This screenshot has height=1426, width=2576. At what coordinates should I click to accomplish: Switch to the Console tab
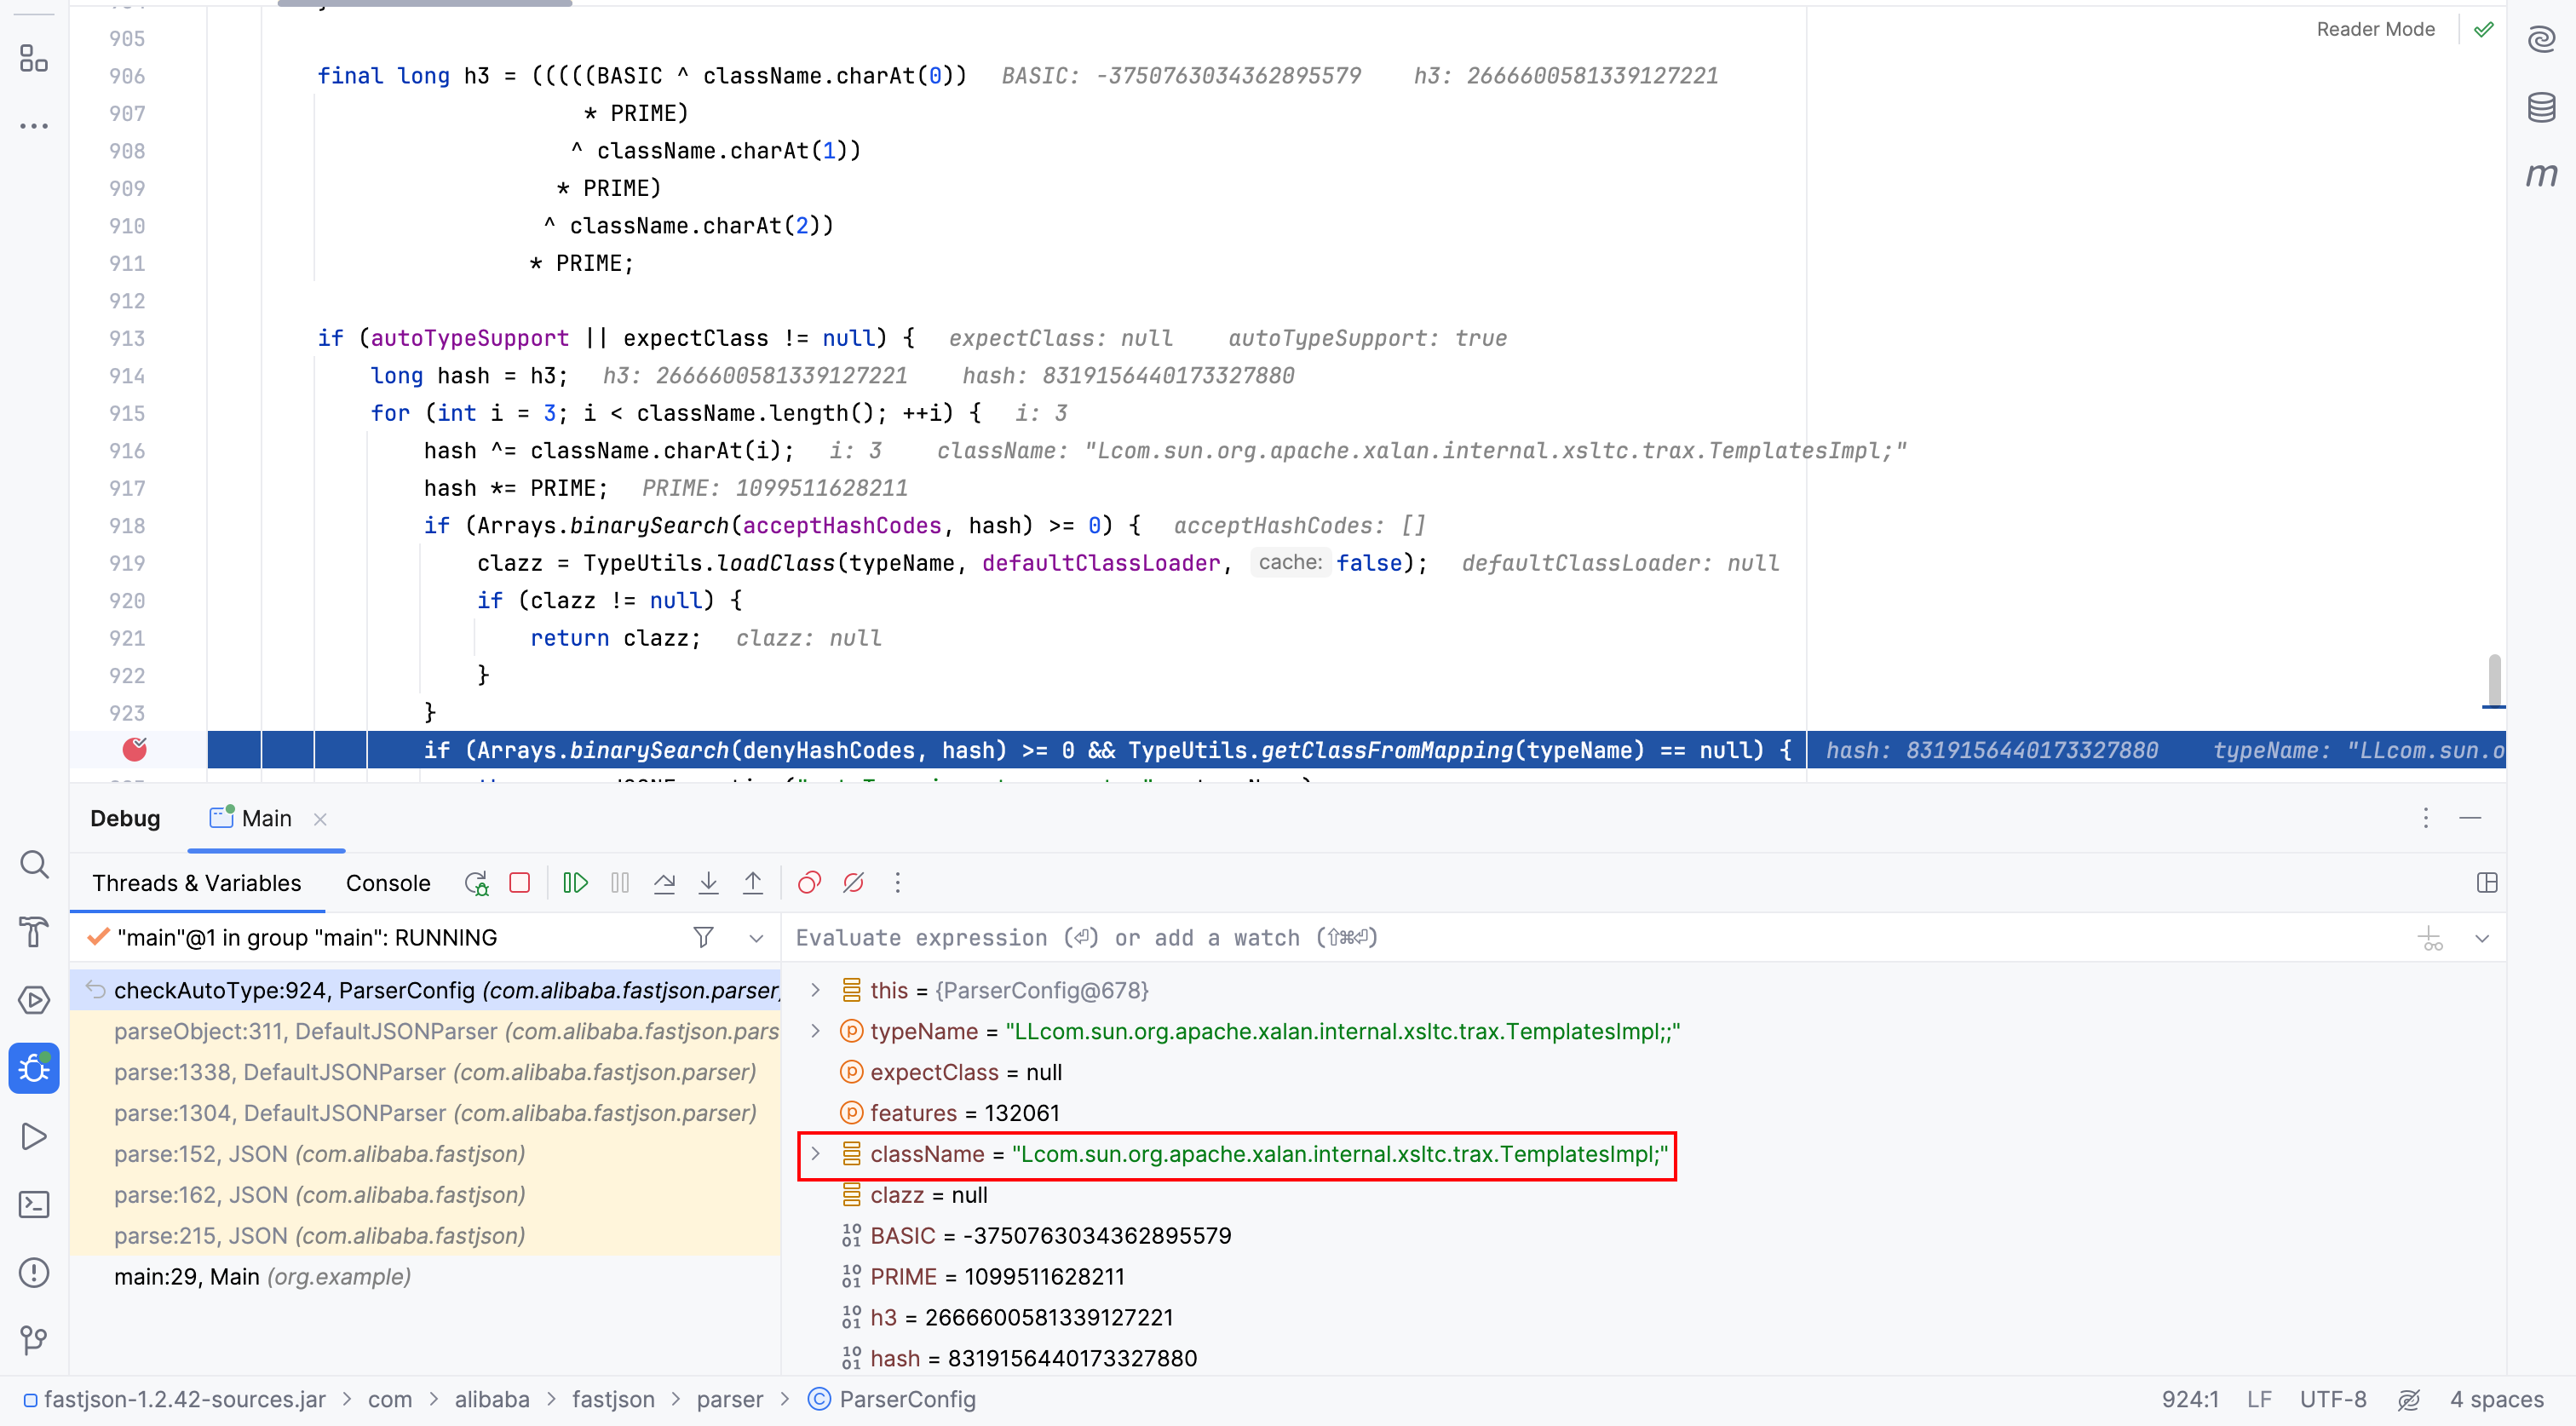(x=388, y=883)
